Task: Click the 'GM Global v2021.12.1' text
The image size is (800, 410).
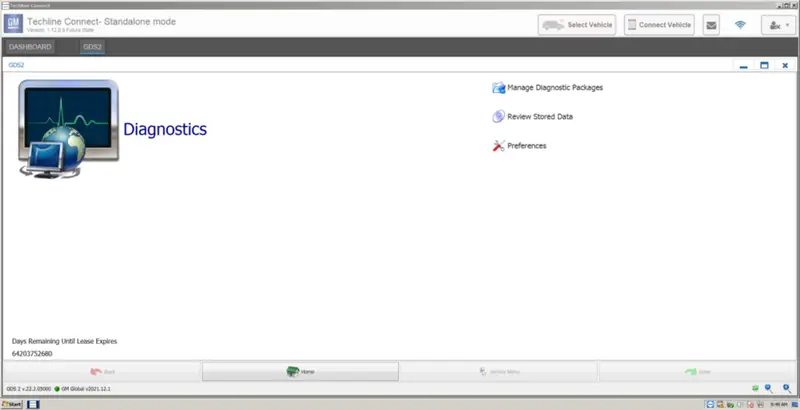Action: click(x=86, y=389)
